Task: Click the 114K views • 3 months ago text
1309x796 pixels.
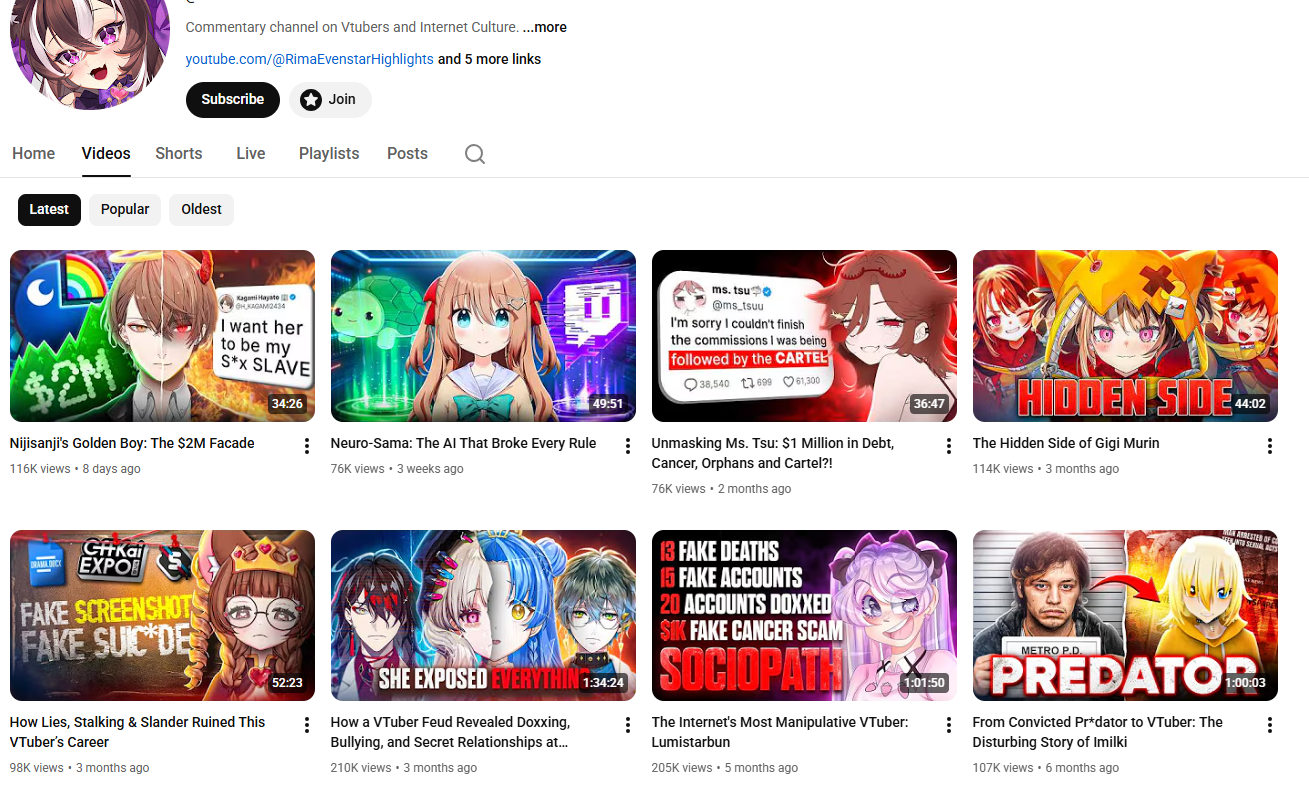Action: click(1046, 469)
